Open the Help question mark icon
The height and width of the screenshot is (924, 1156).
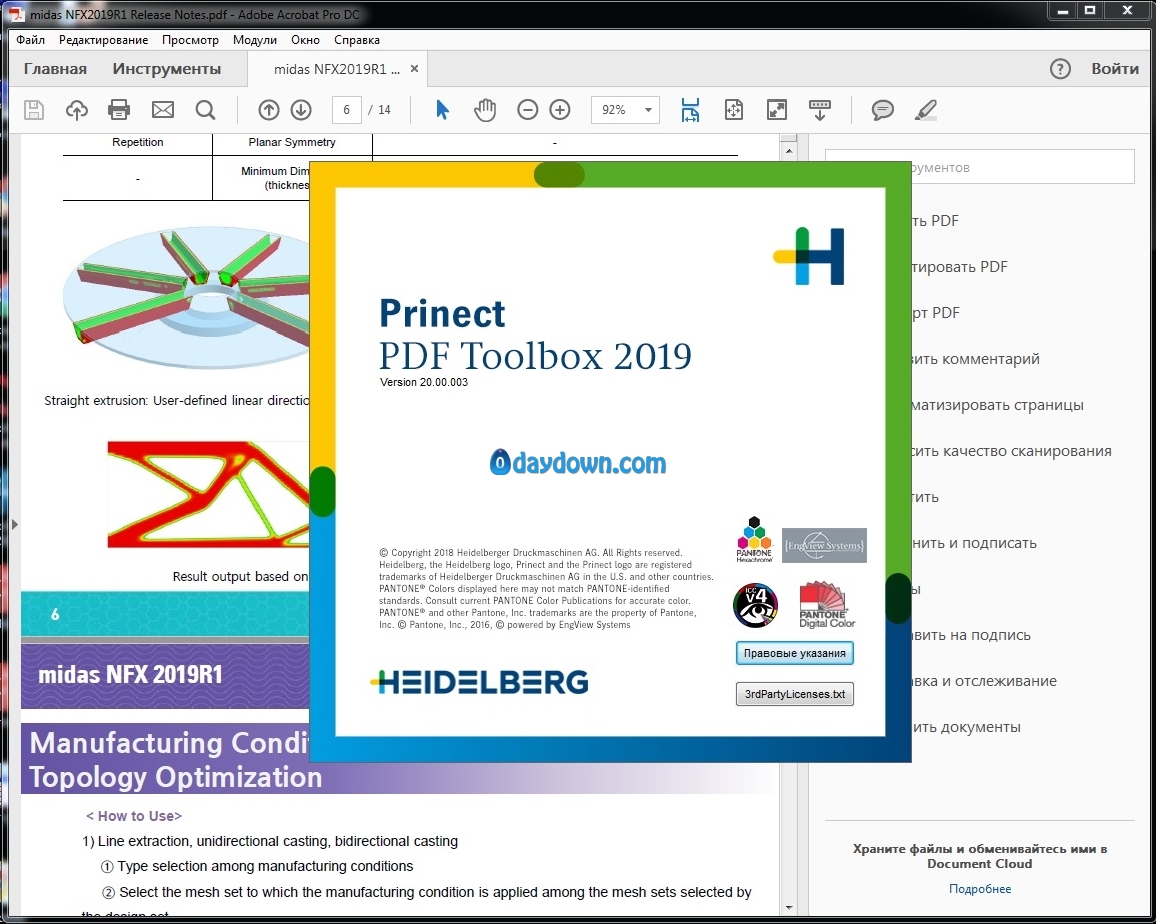click(1060, 69)
